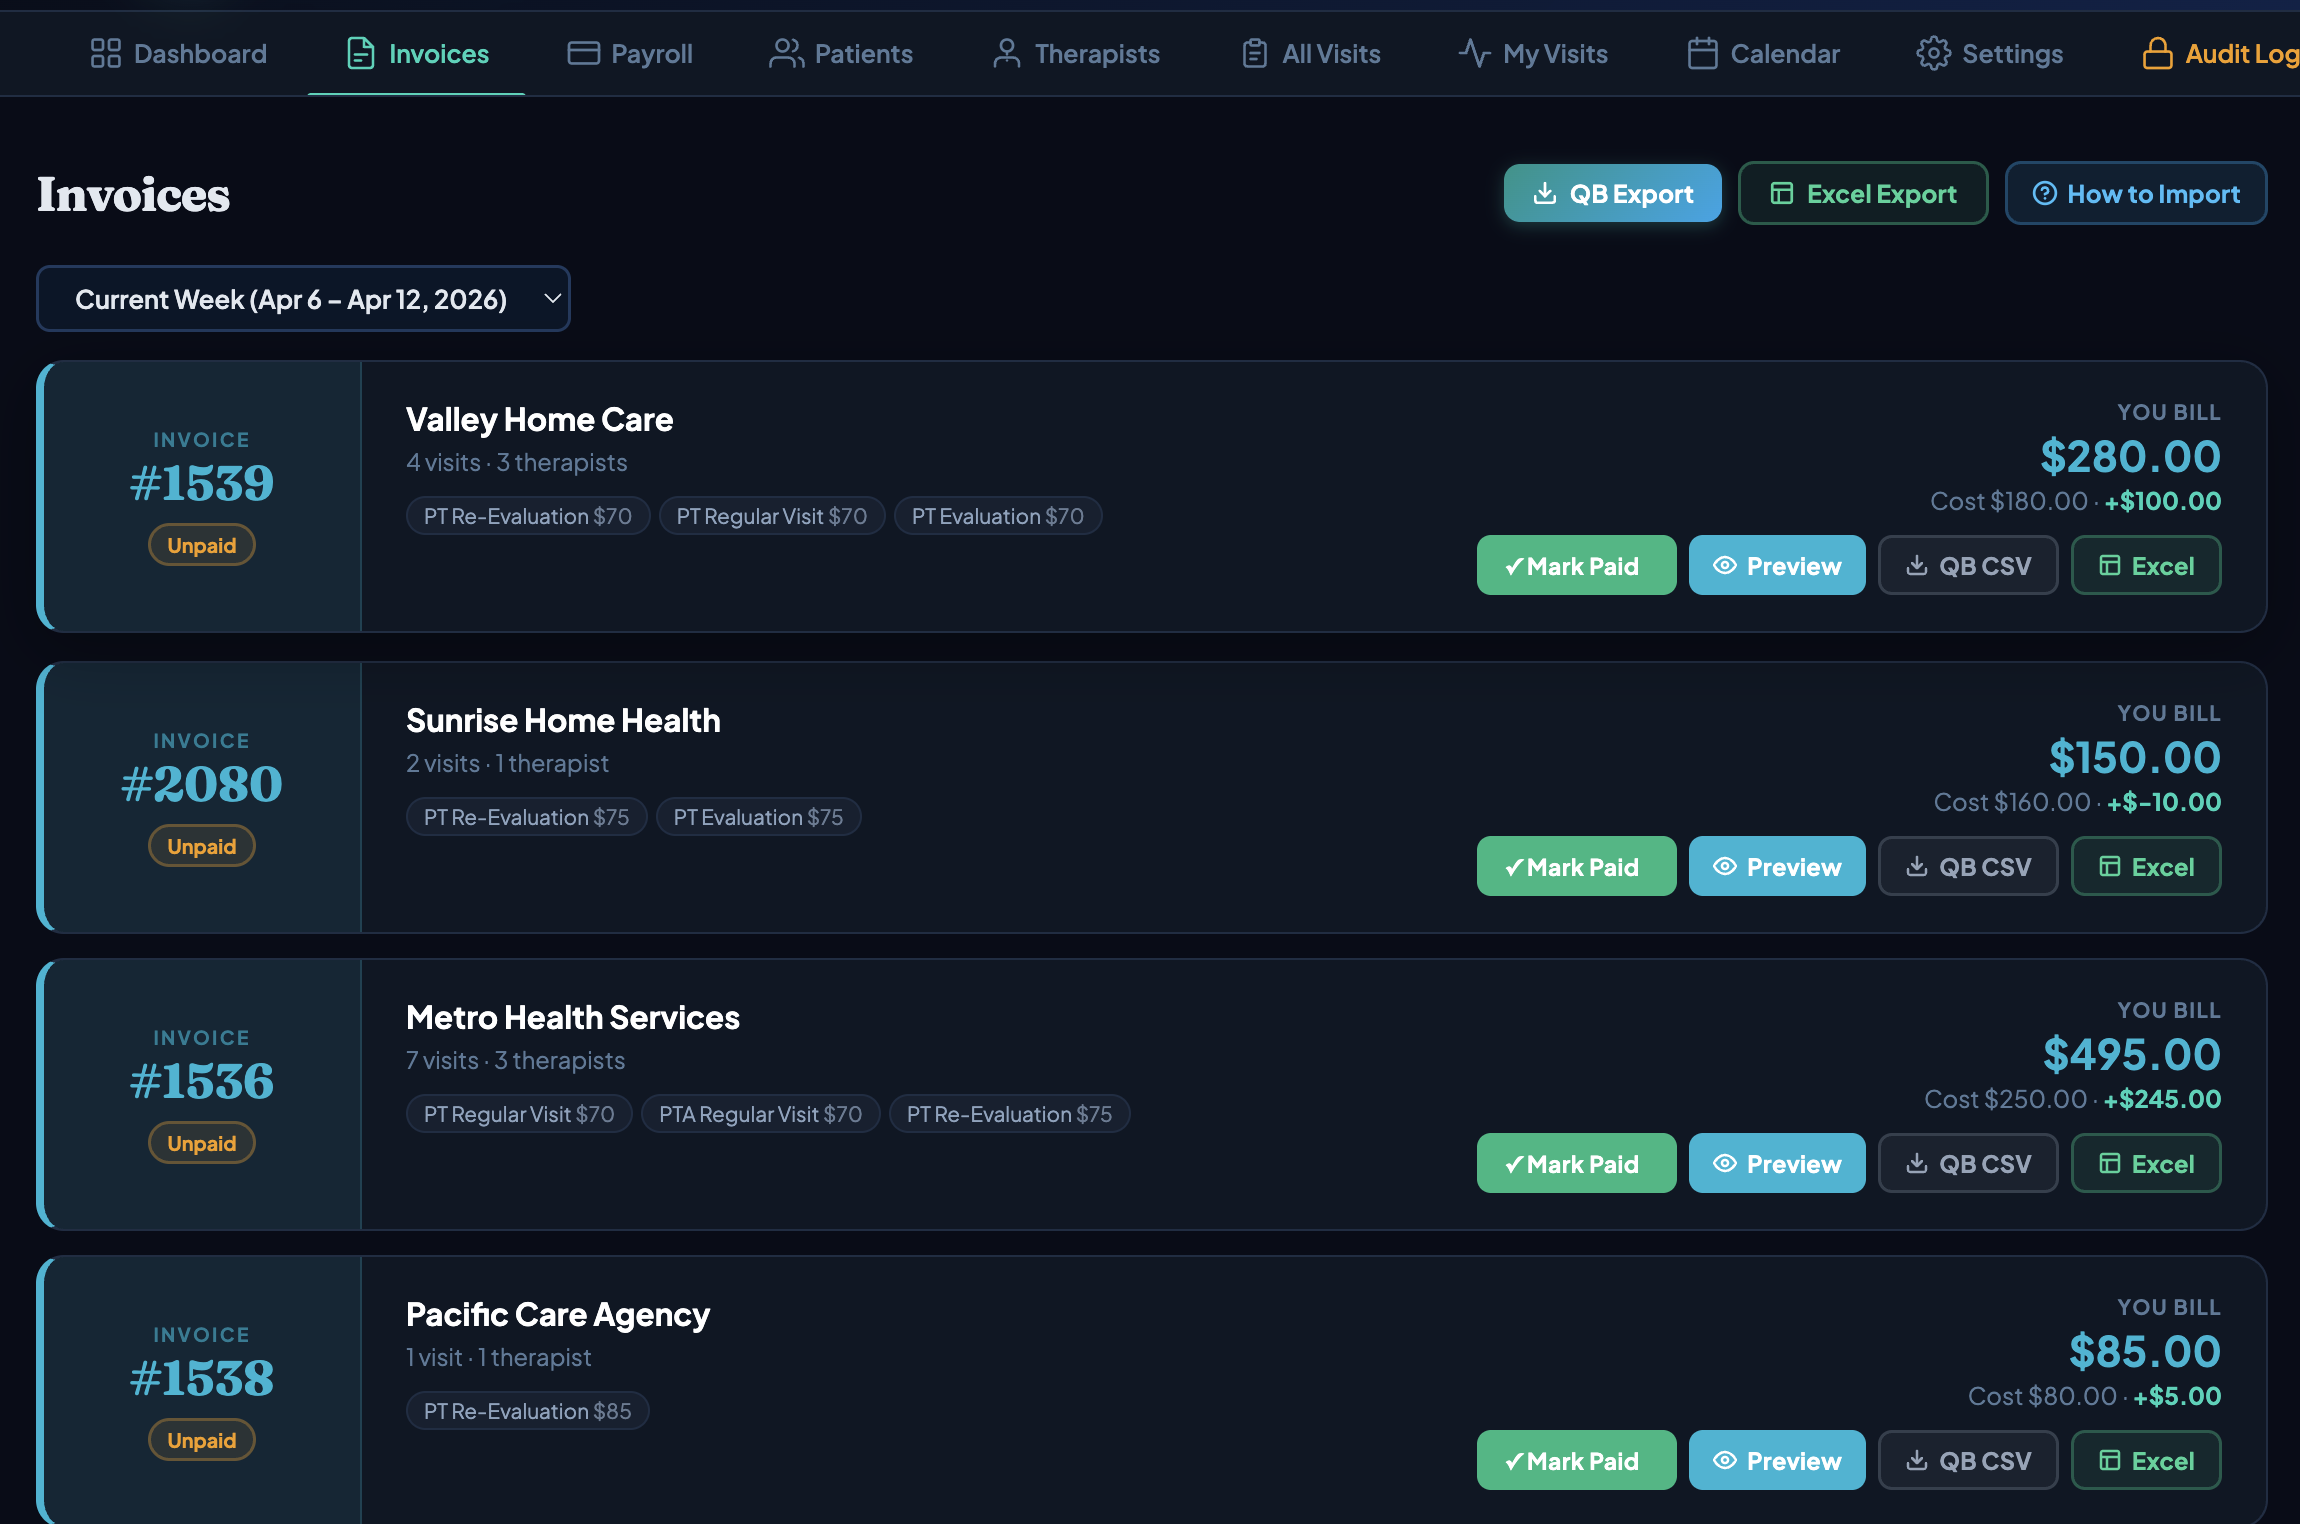The width and height of the screenshot is (2300, 1524).
Task: Toggle Unpaid badge on invoice #1536
Action: (202, 1143)
